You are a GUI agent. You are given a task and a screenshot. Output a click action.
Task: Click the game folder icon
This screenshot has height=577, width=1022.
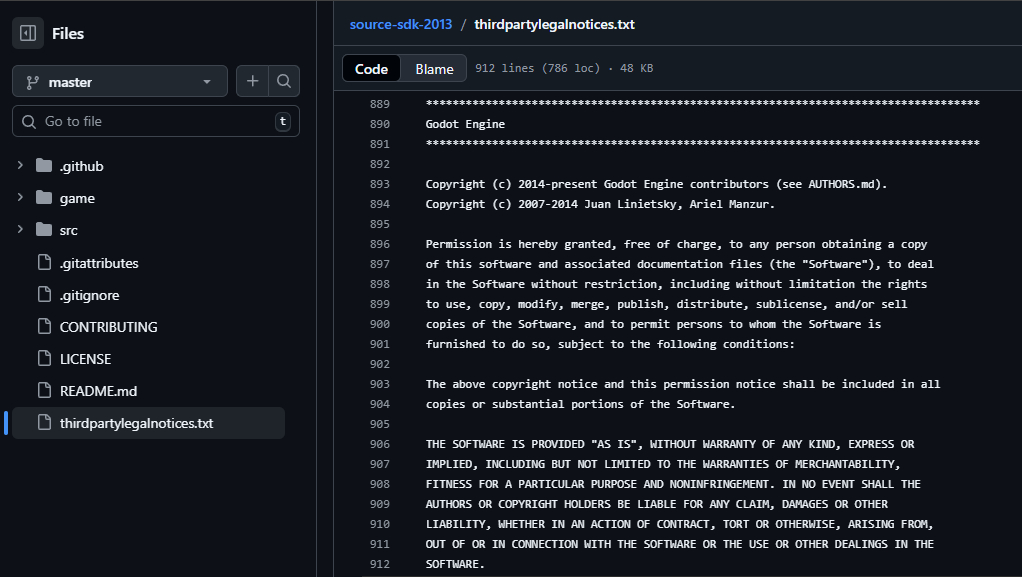pos(44,198)
